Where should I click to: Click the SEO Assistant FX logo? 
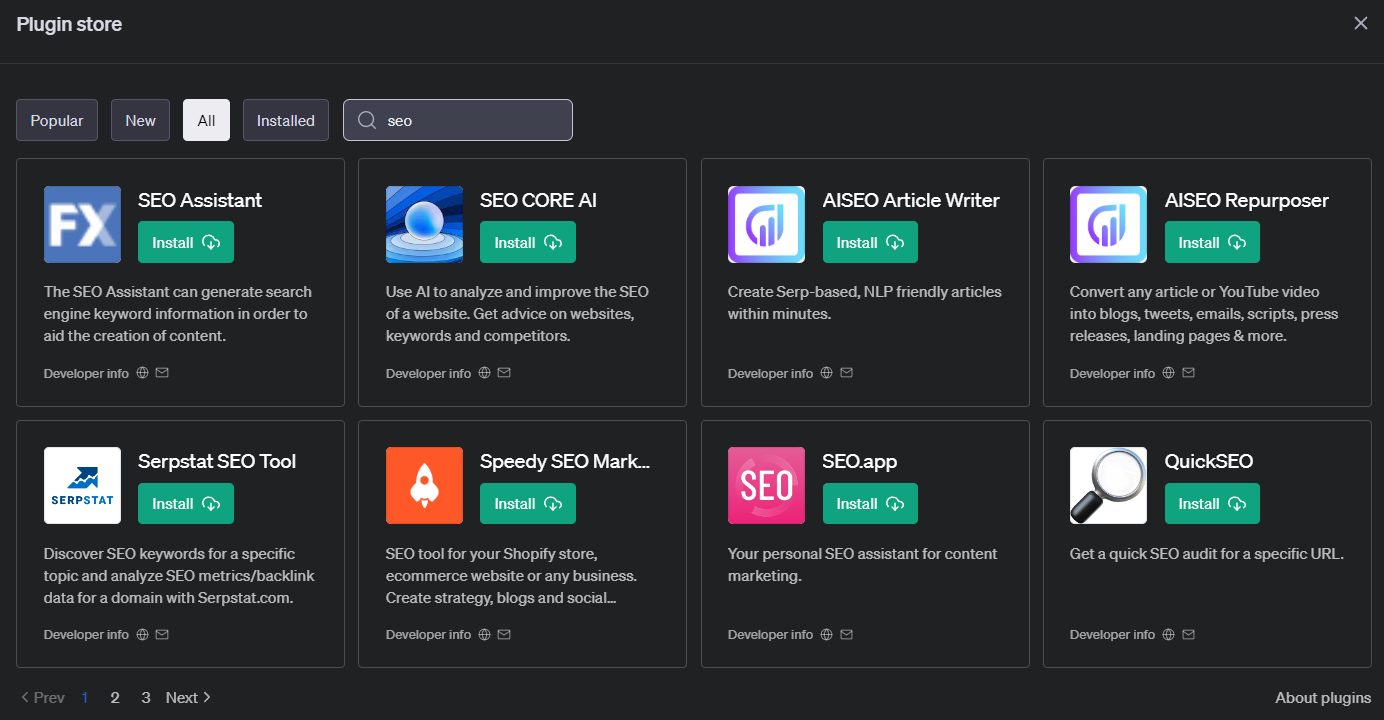point(82,224)
